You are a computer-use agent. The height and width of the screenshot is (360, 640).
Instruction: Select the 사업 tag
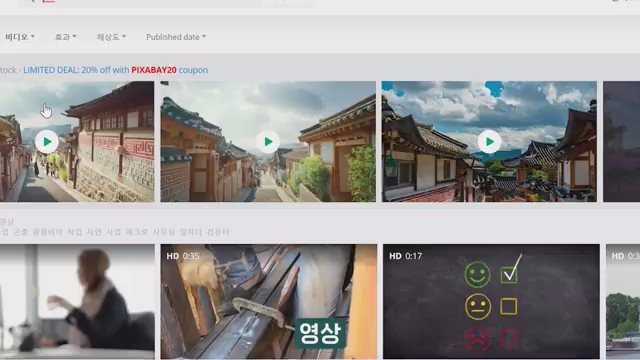pos(113,232)
